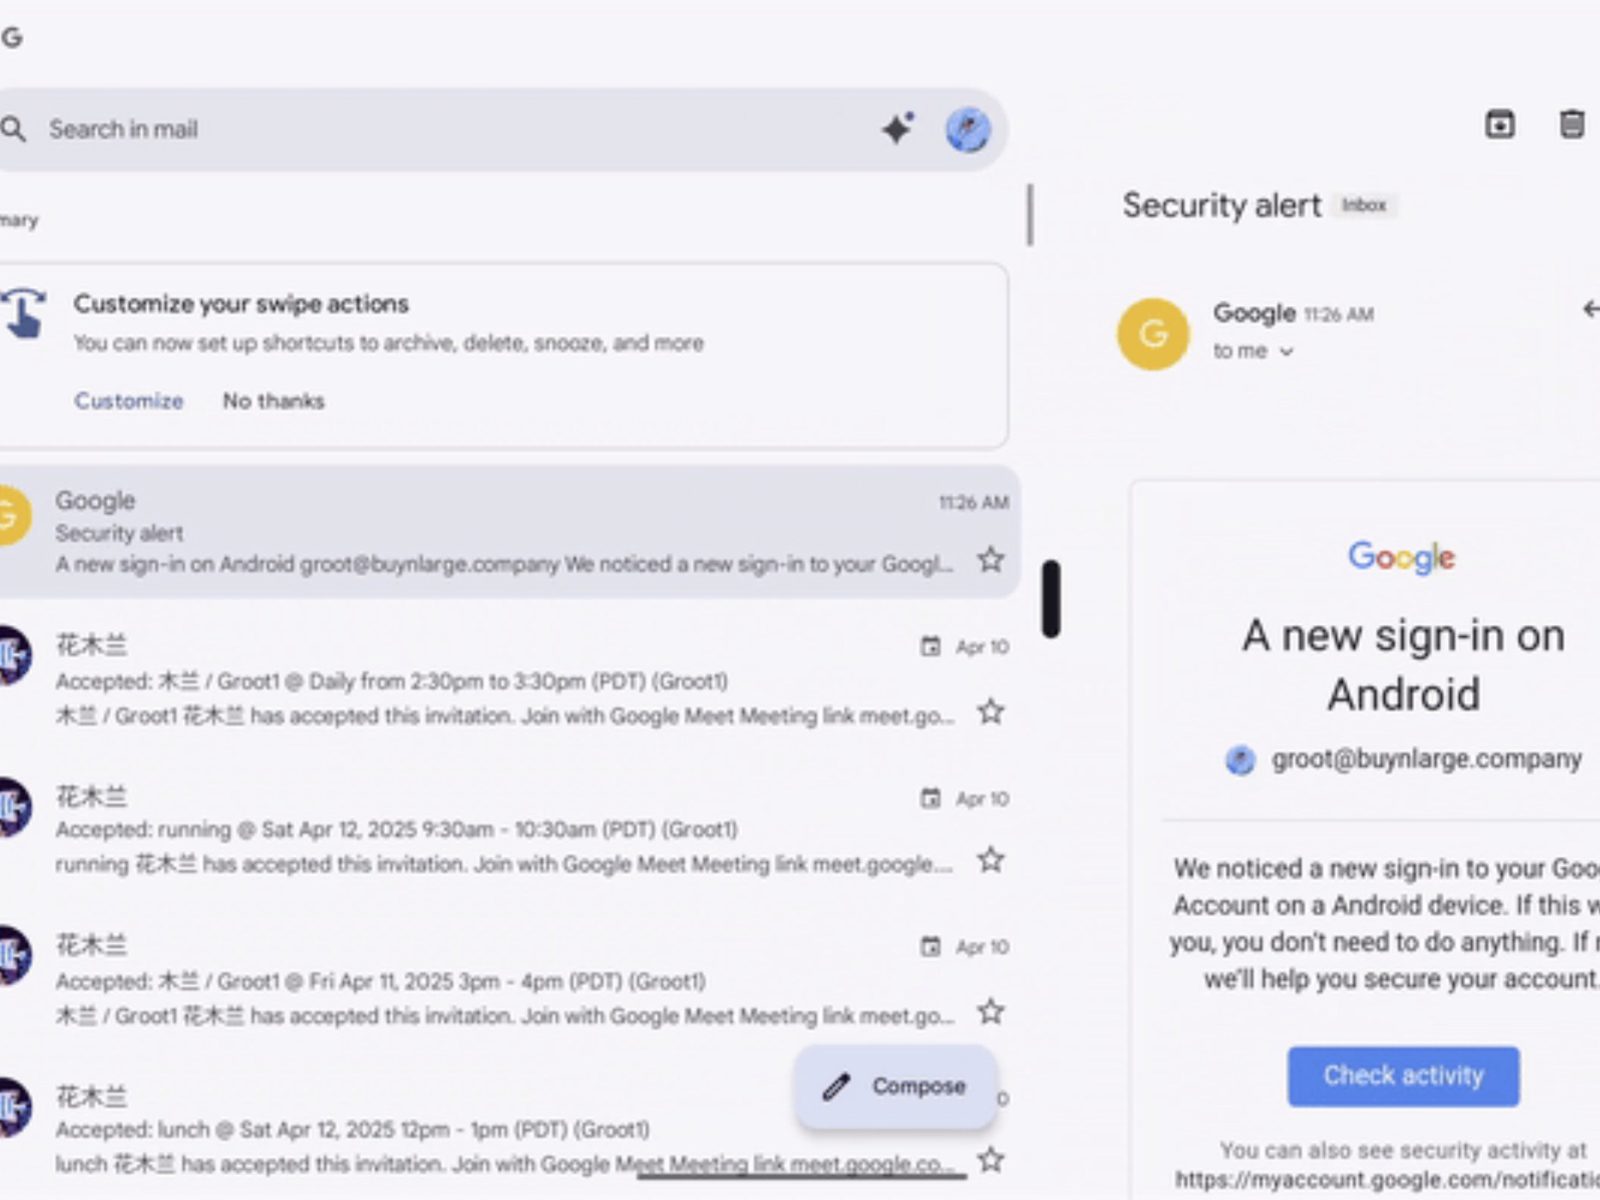
Task: Star the Fri Apr 11 3pm invitation
Action: (x=990, y=1012)
